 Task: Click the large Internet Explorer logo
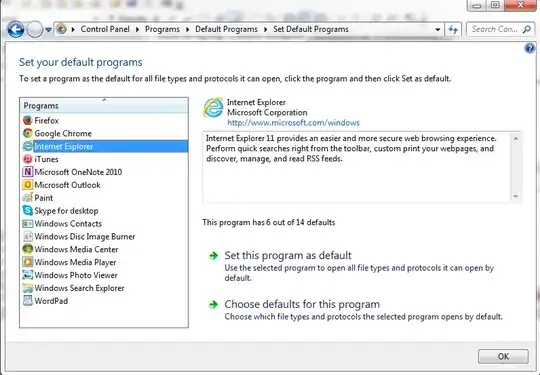pyautogui.click(x=213, y=107)
